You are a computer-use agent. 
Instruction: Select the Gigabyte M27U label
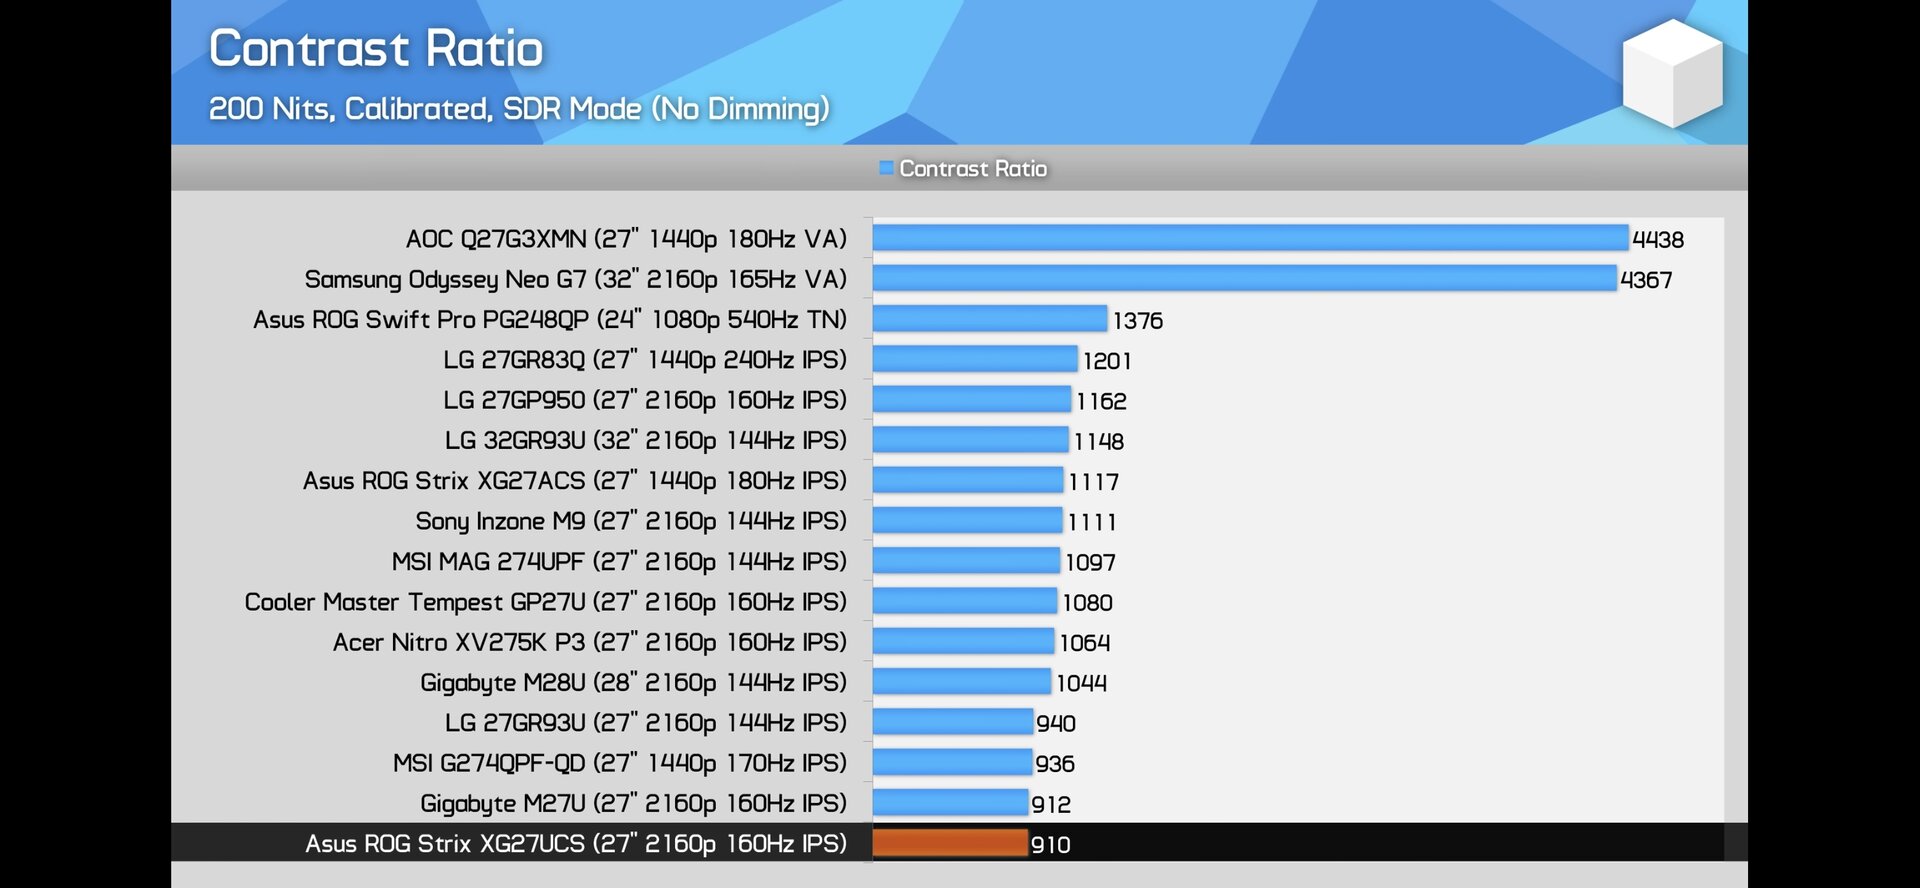[633, 803]
